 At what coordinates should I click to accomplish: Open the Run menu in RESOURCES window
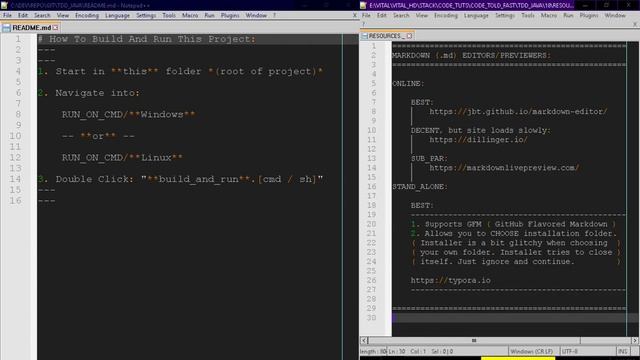[568, 15]
